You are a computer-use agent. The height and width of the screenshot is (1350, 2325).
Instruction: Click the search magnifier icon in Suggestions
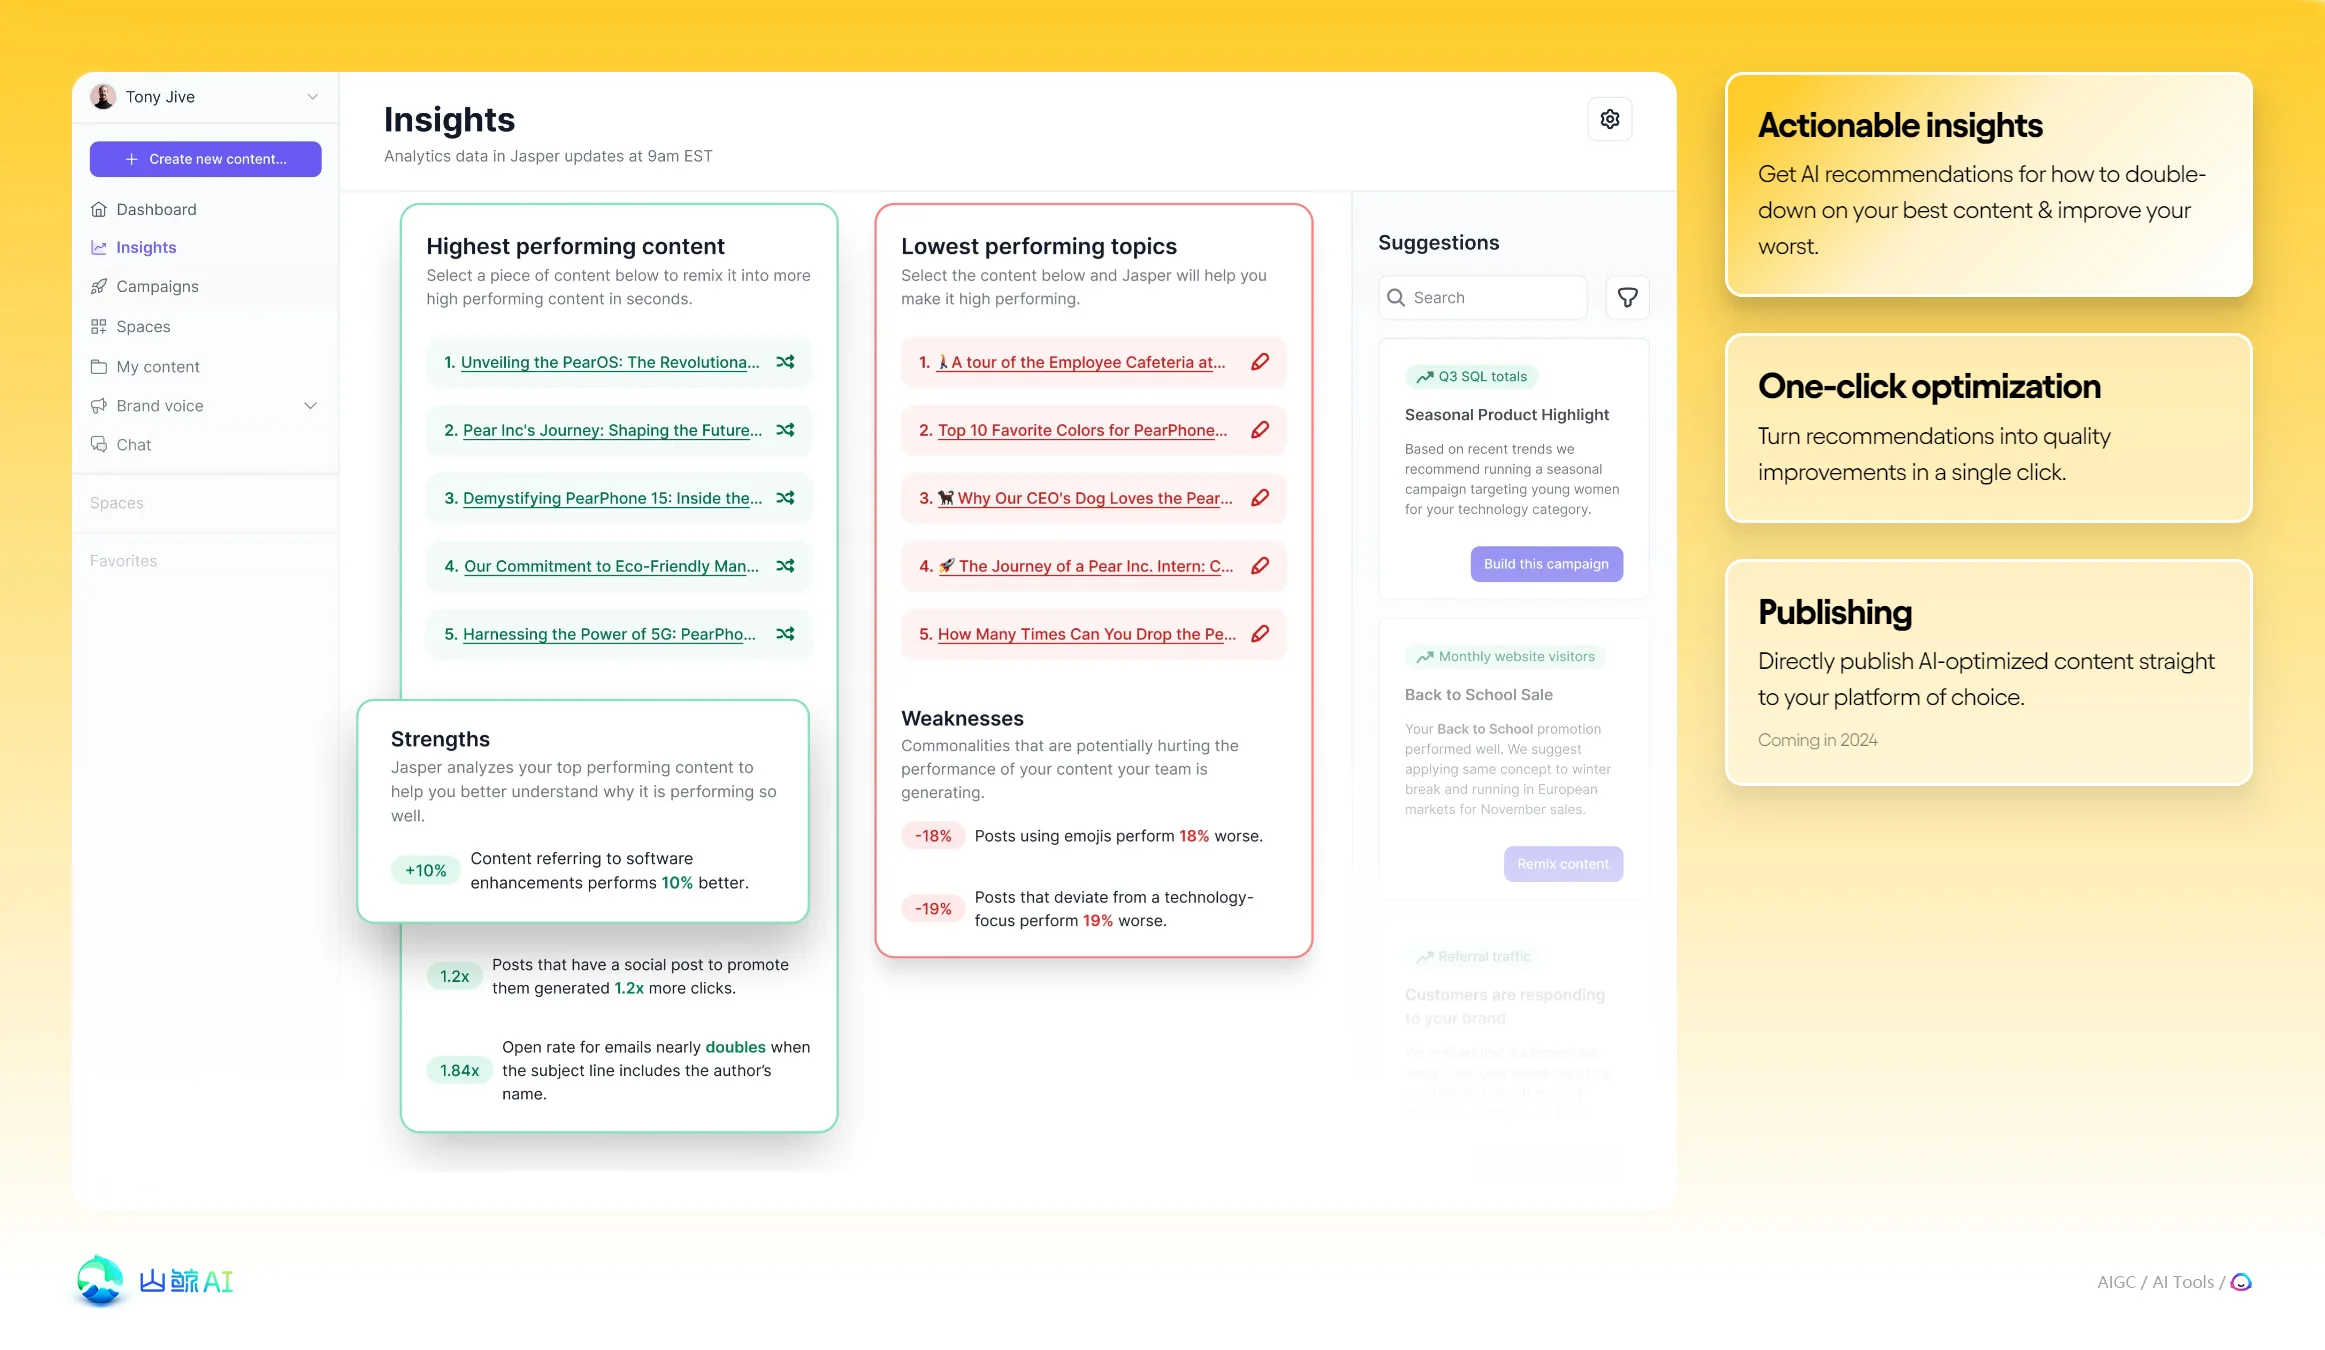click(x=1396, y=298)
